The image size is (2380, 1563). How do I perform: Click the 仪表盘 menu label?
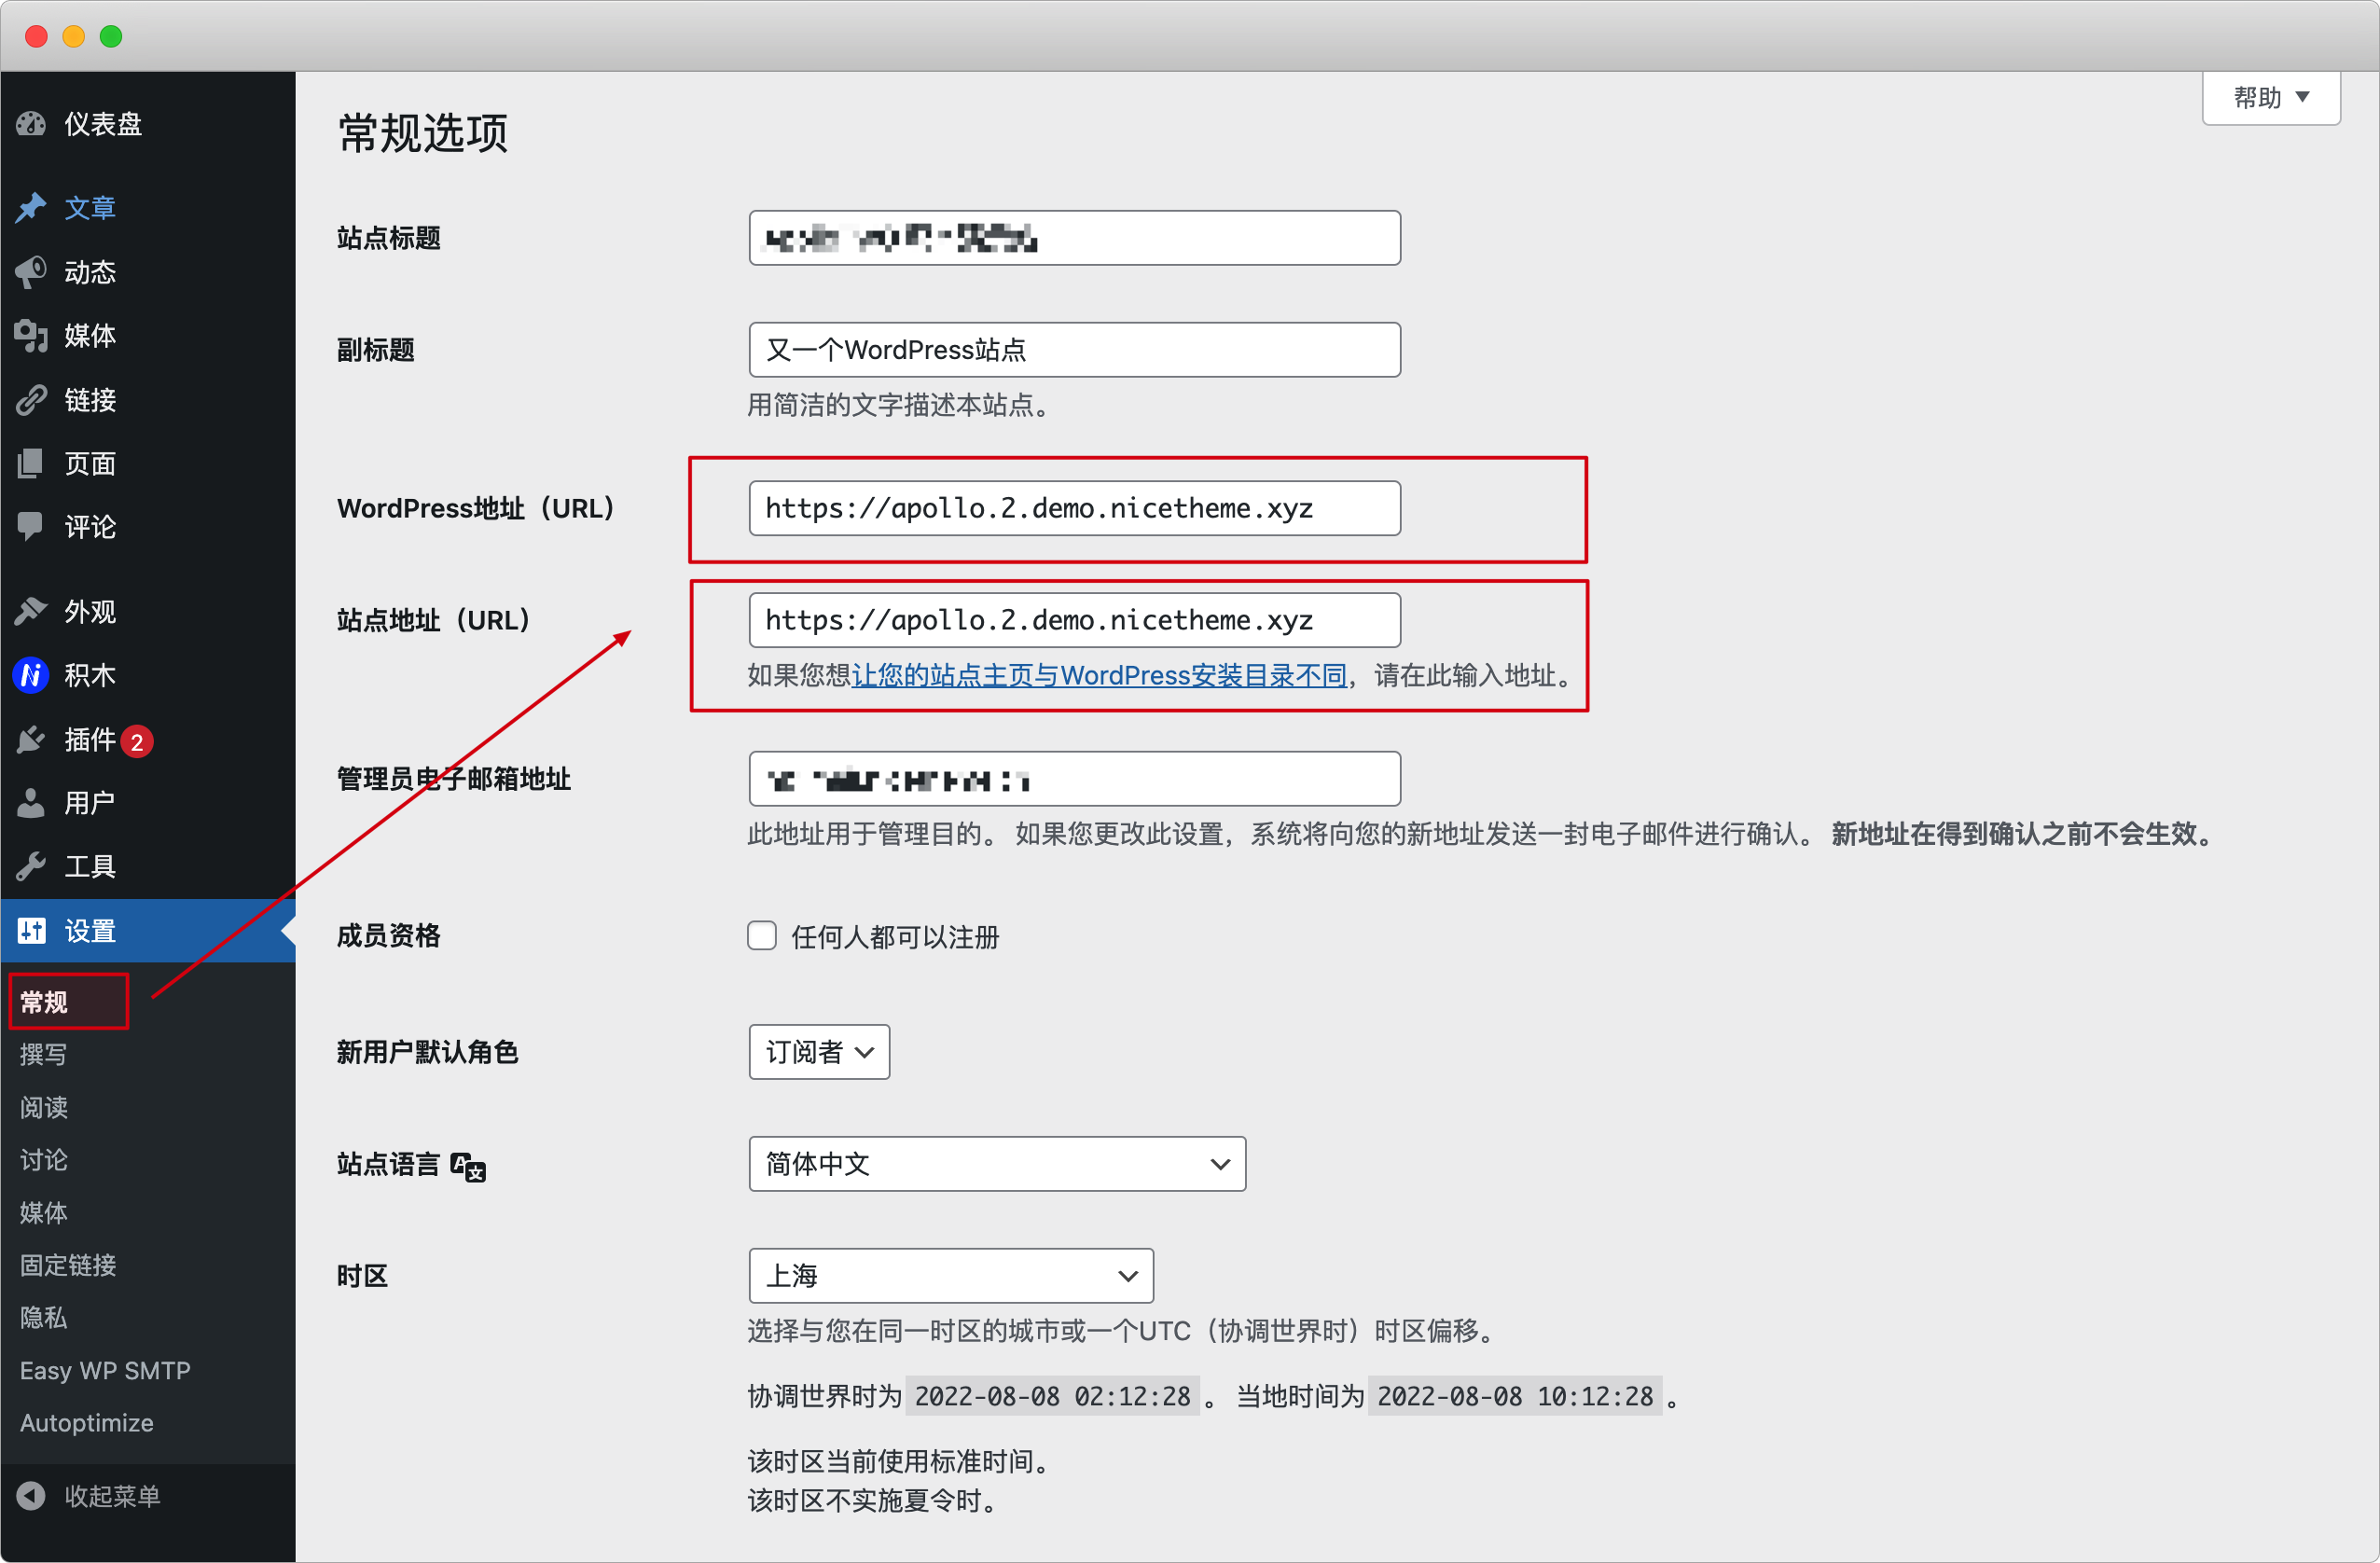coord(103,124)
